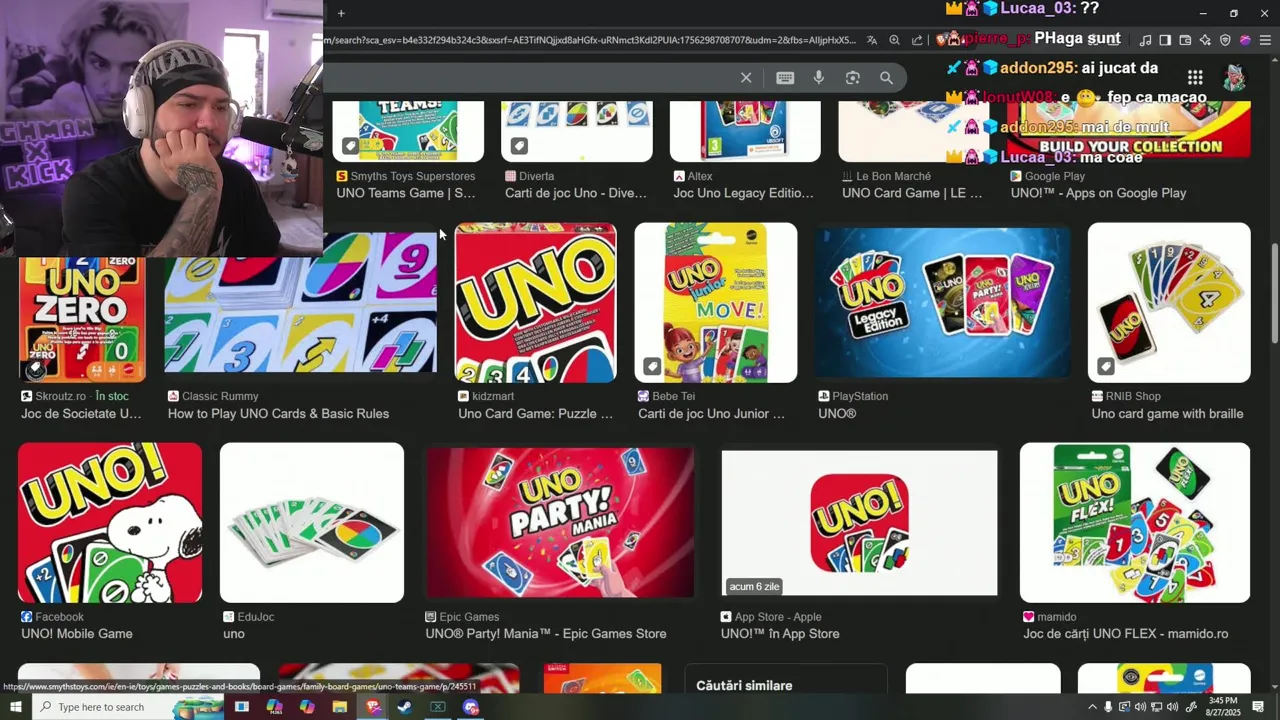Click the translate page icon in the address bar

pyautogui.click(x=872, y=40)
